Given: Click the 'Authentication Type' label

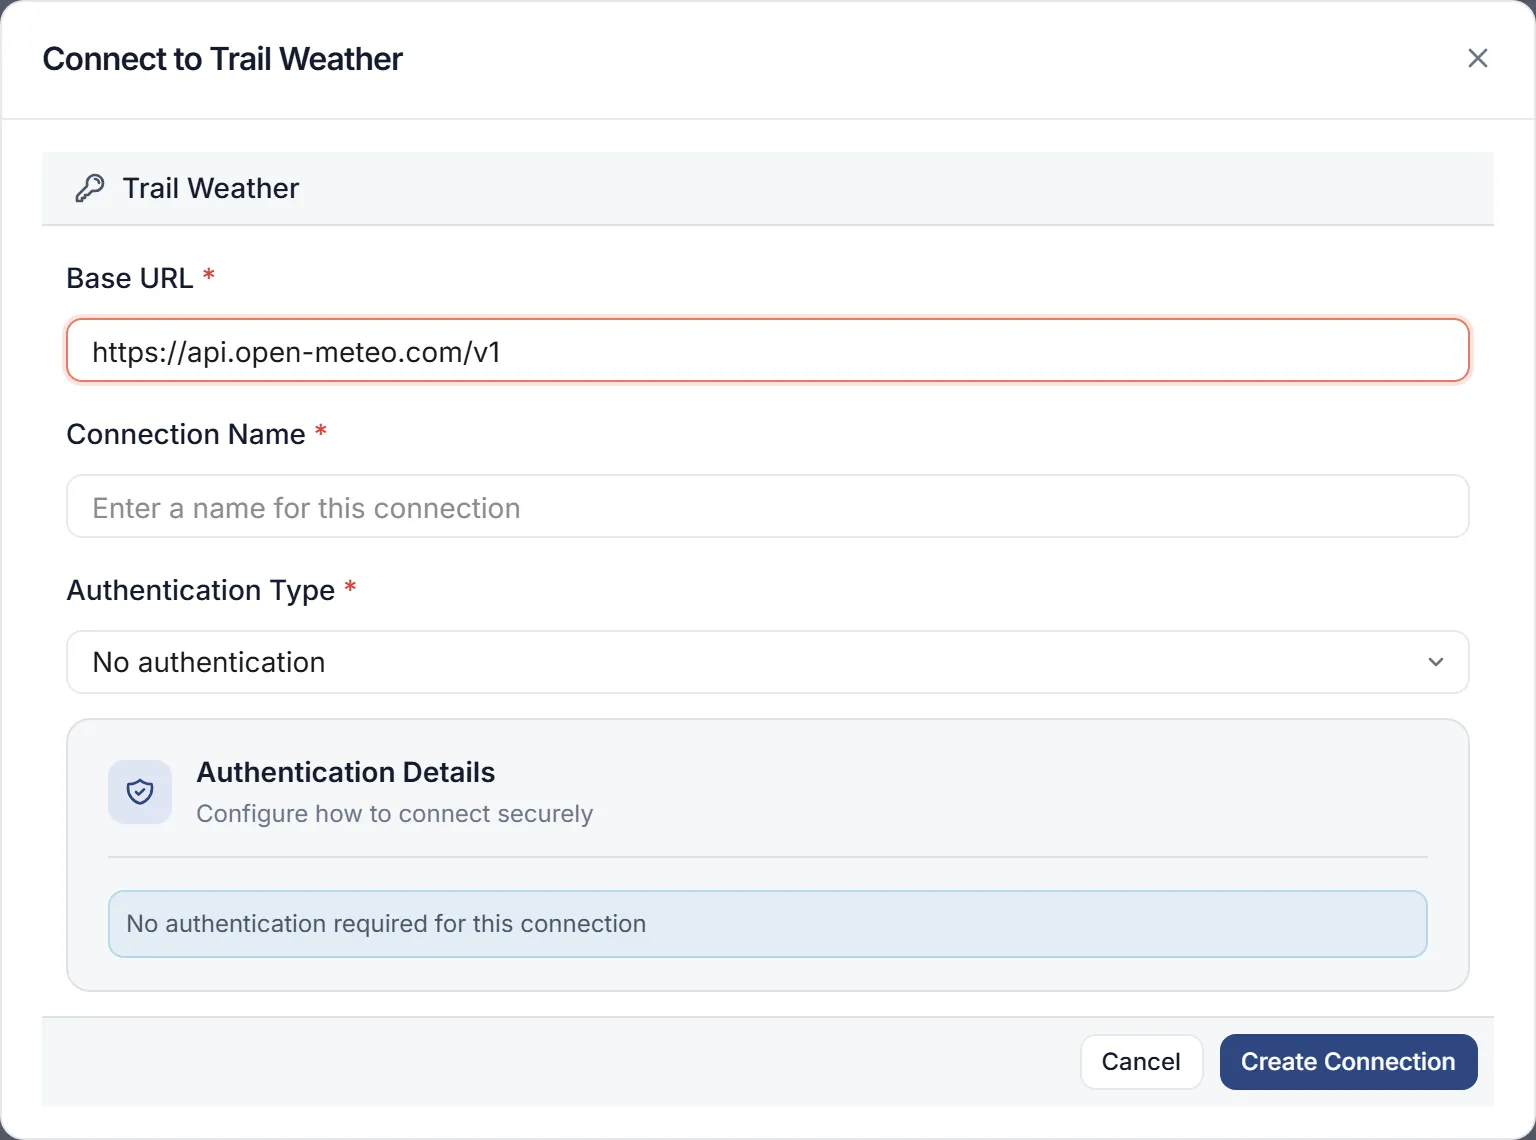Looking at the screenshot, I should click(x=201, y=590).
